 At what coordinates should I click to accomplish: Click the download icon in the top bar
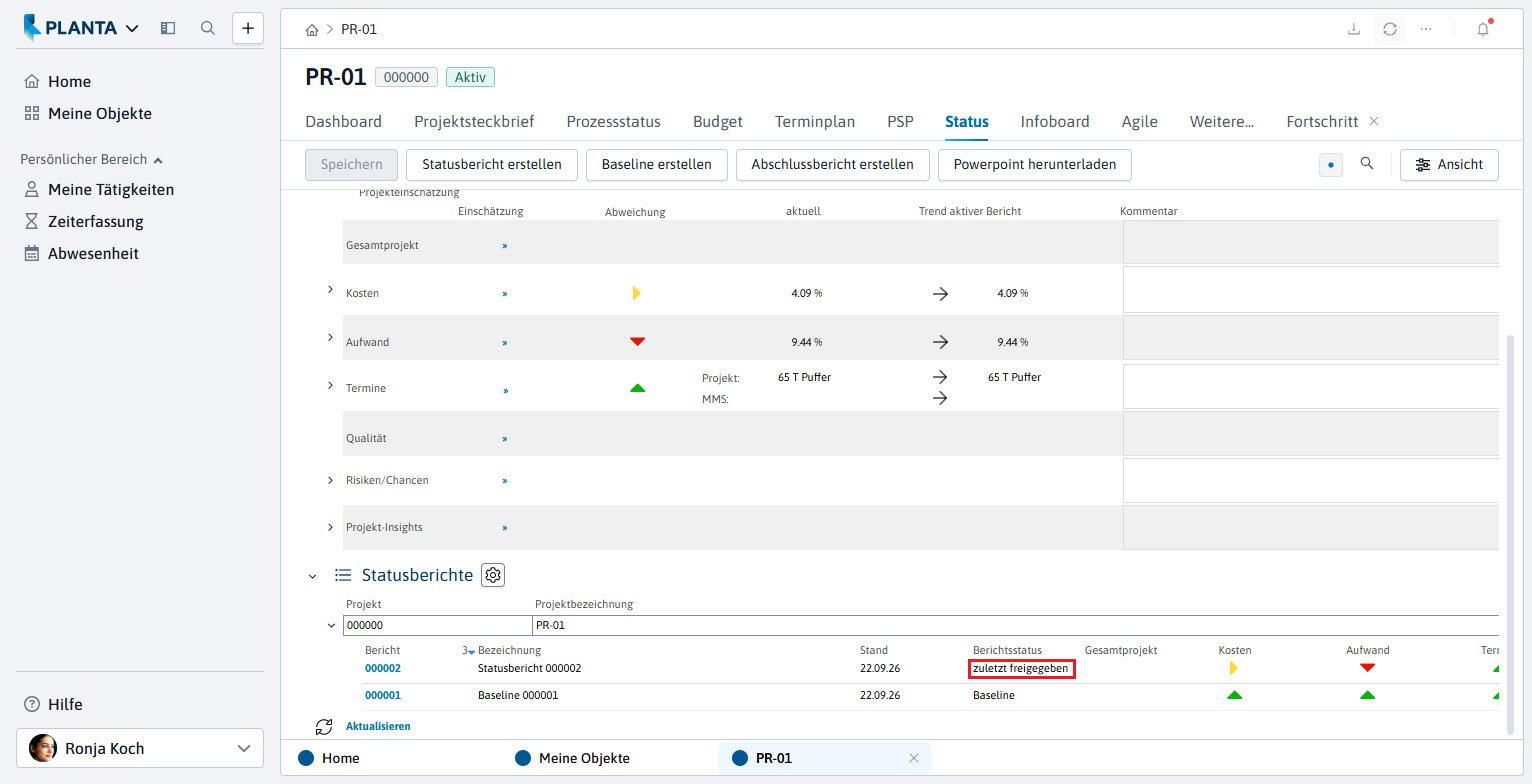(1354, 29)
